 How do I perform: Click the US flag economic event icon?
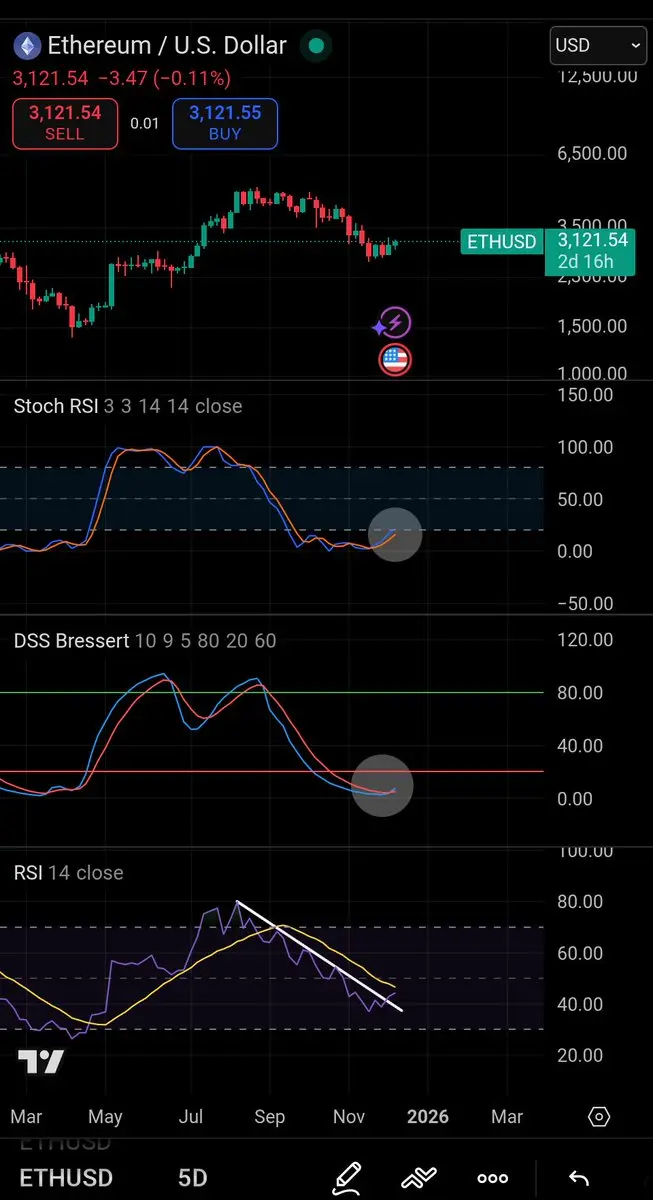(395, 360)
